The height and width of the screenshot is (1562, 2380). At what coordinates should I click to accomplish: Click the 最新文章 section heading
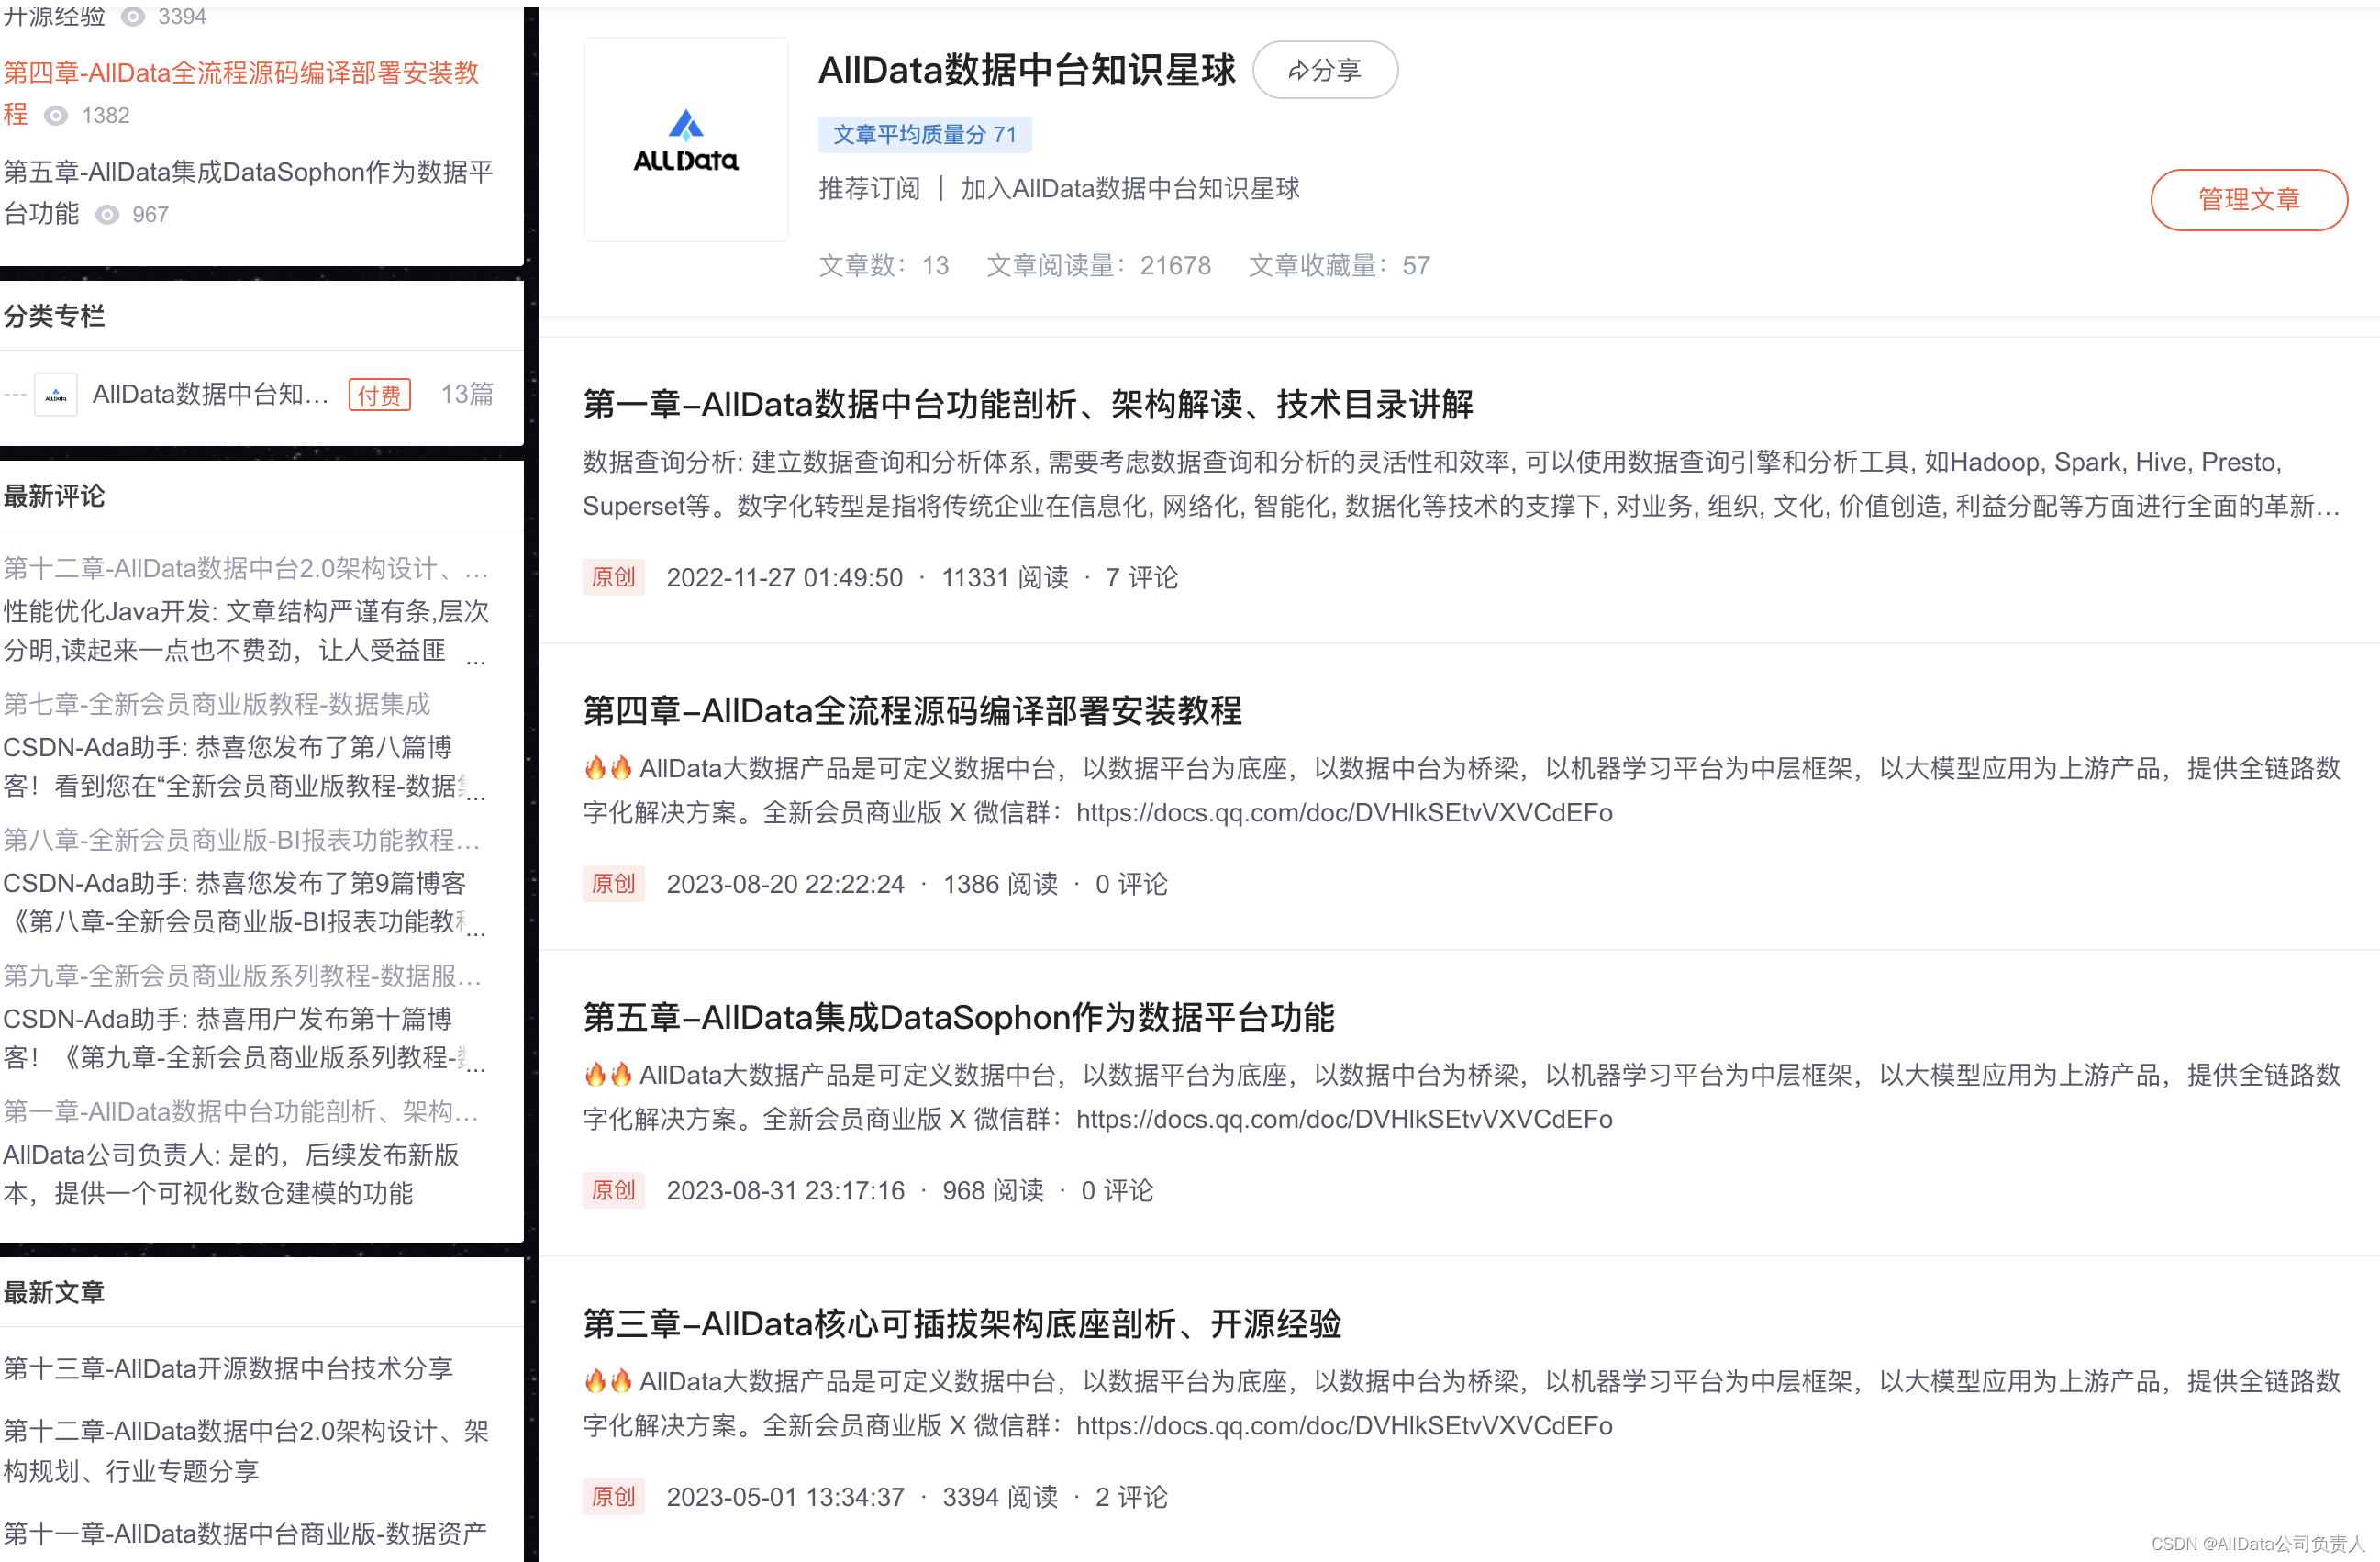pos(54,1292)
